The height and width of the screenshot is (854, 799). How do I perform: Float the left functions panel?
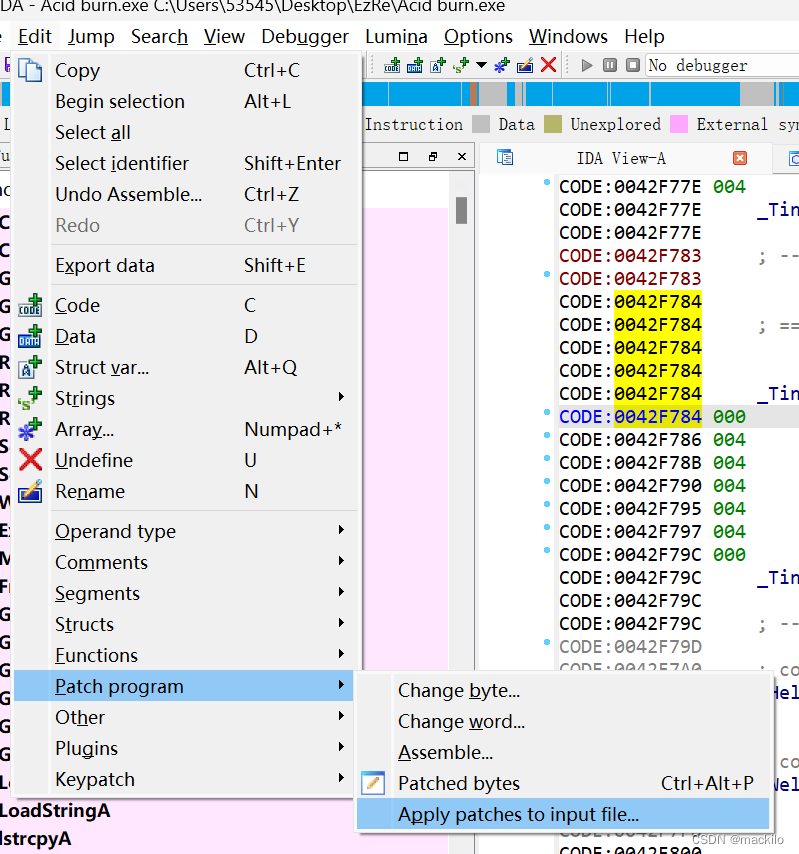pos(433,157)
